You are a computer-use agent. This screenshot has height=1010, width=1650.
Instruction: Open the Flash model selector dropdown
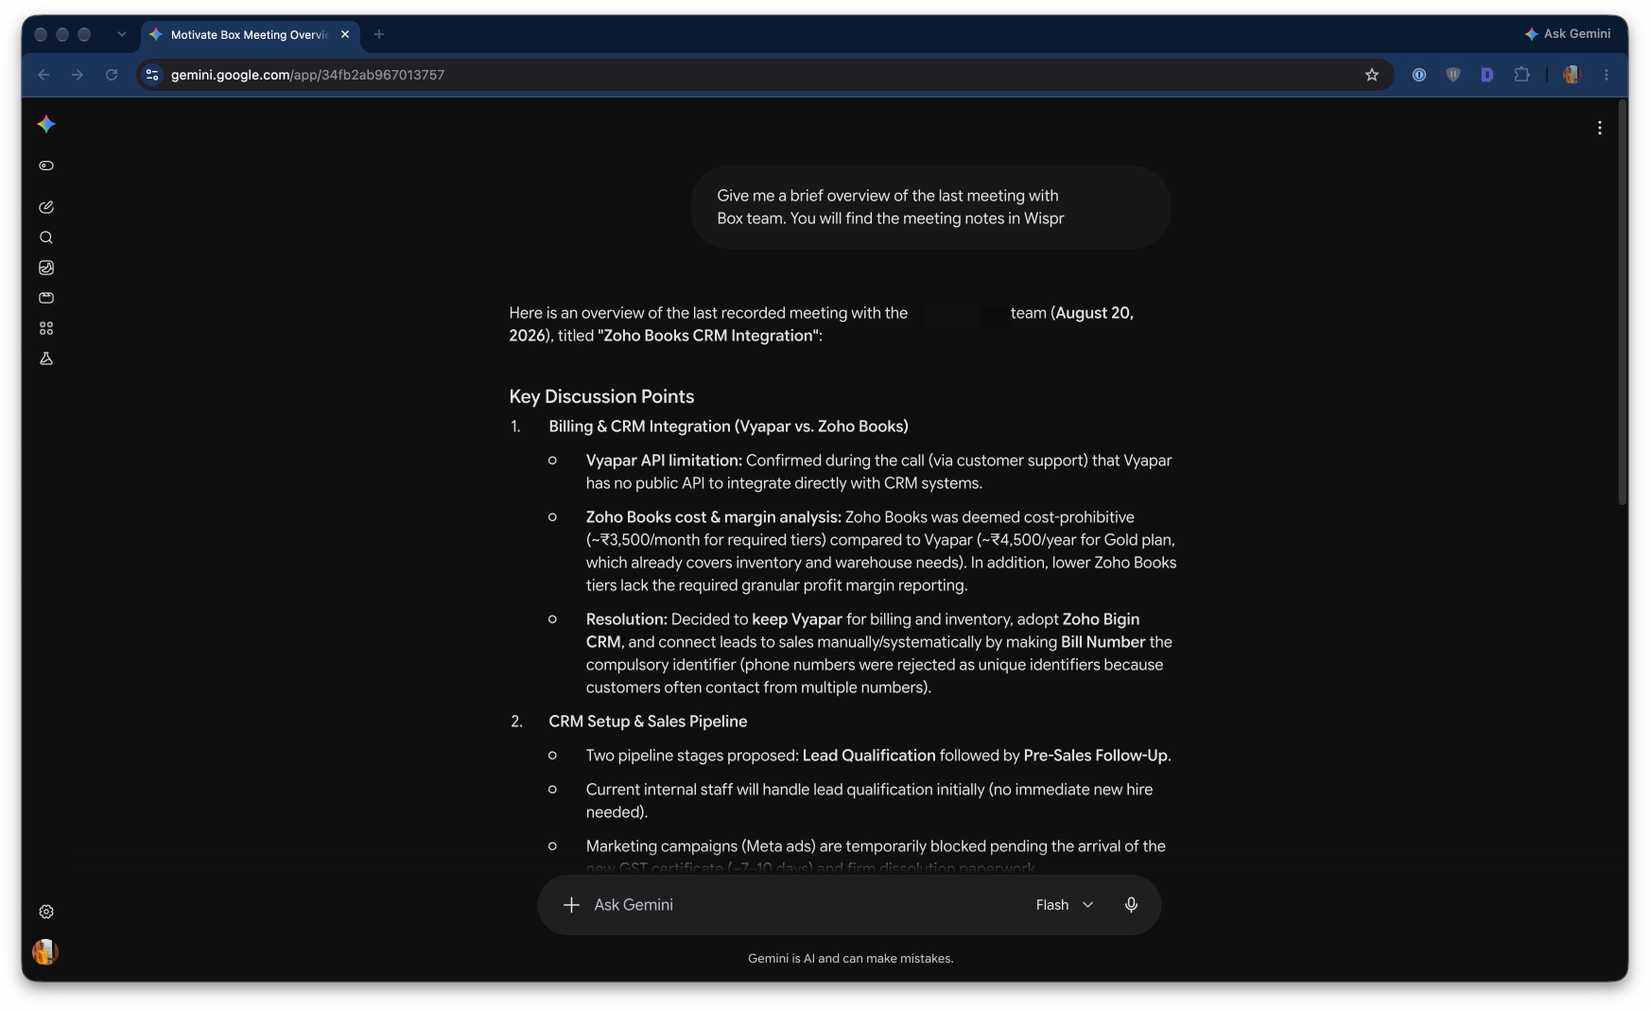pos(1064,905)
